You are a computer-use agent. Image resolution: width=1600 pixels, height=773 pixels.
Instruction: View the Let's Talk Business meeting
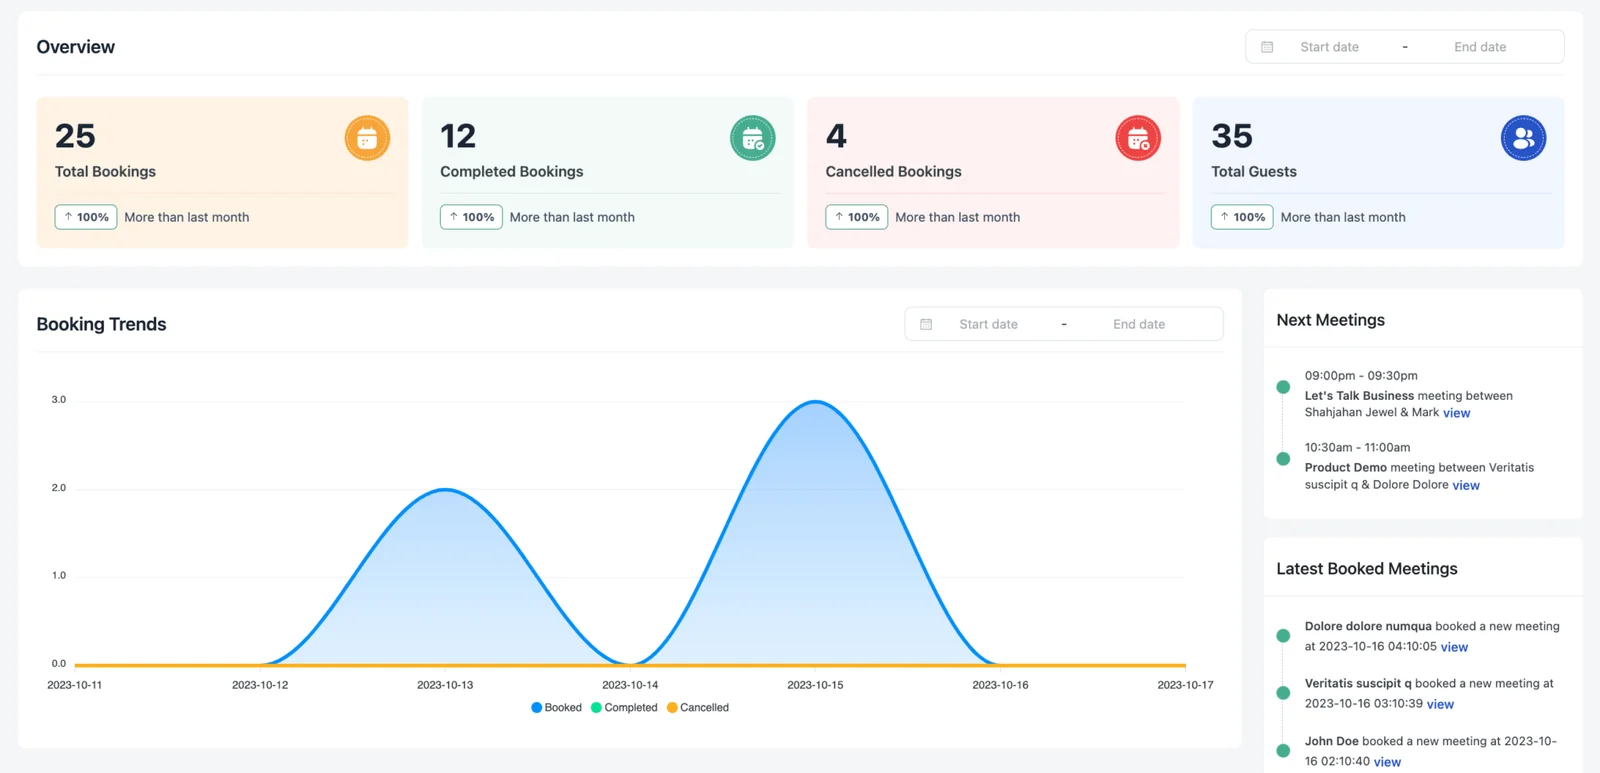(x=1456, y=413)
